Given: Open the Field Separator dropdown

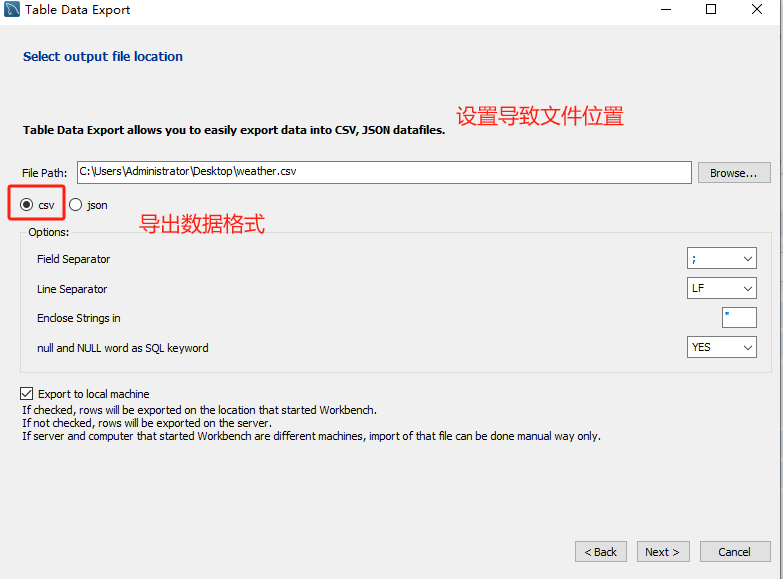Looking at the screenshot, I should 721,259.
